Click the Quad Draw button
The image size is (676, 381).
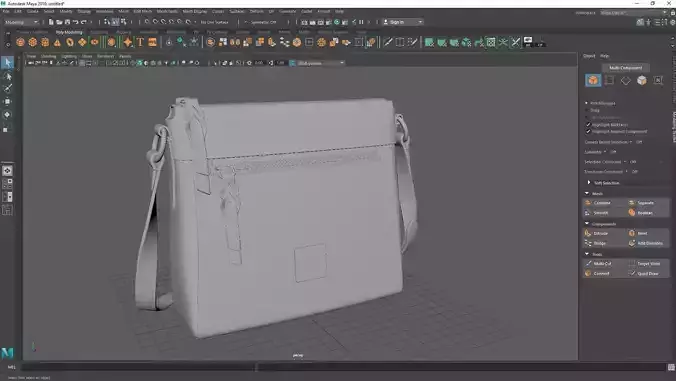click(x=648, y=273)
